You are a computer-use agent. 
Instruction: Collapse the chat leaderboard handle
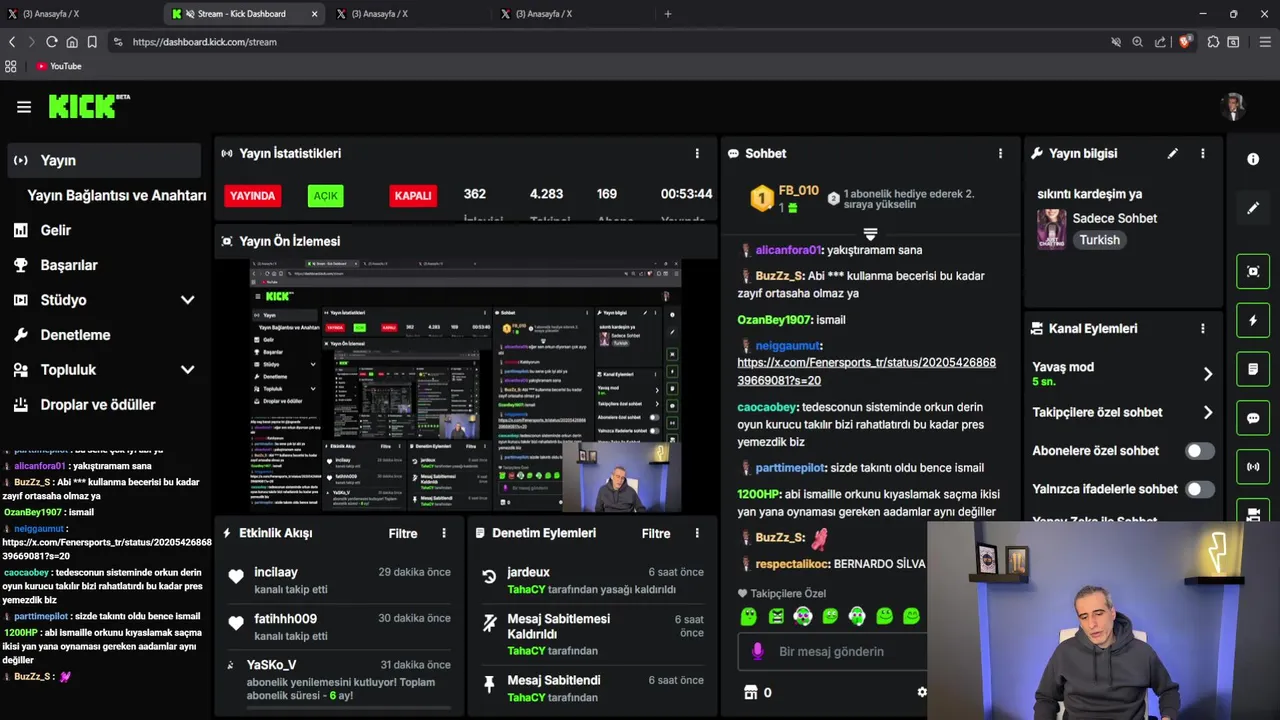click(870, 234)
